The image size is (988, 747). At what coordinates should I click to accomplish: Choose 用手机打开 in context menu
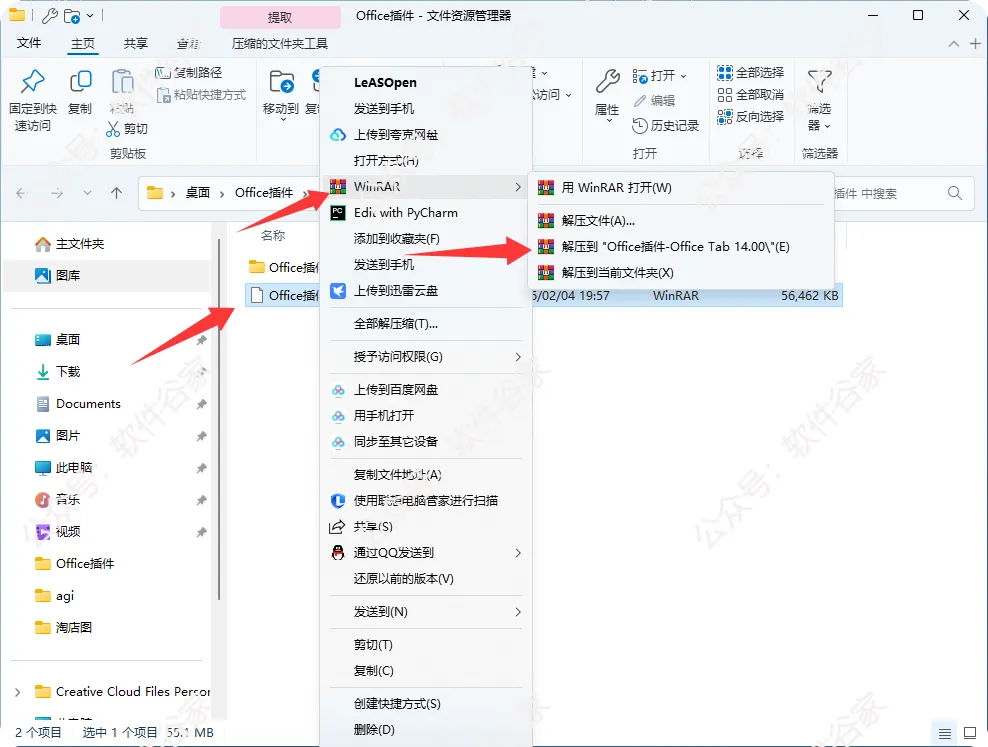pos(426,416)
